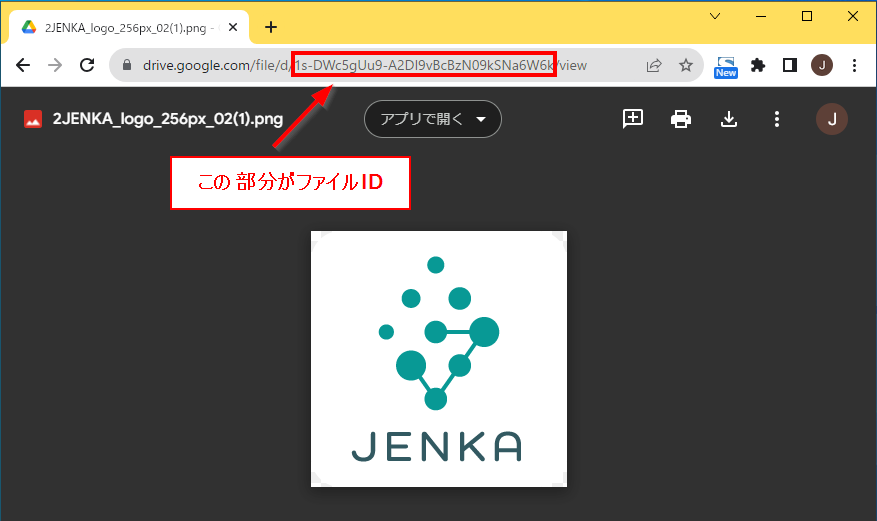The width and height of the screenshot is (877, 521).
Task: Open the アプリで開く dropdown
Action: point(433,119)
